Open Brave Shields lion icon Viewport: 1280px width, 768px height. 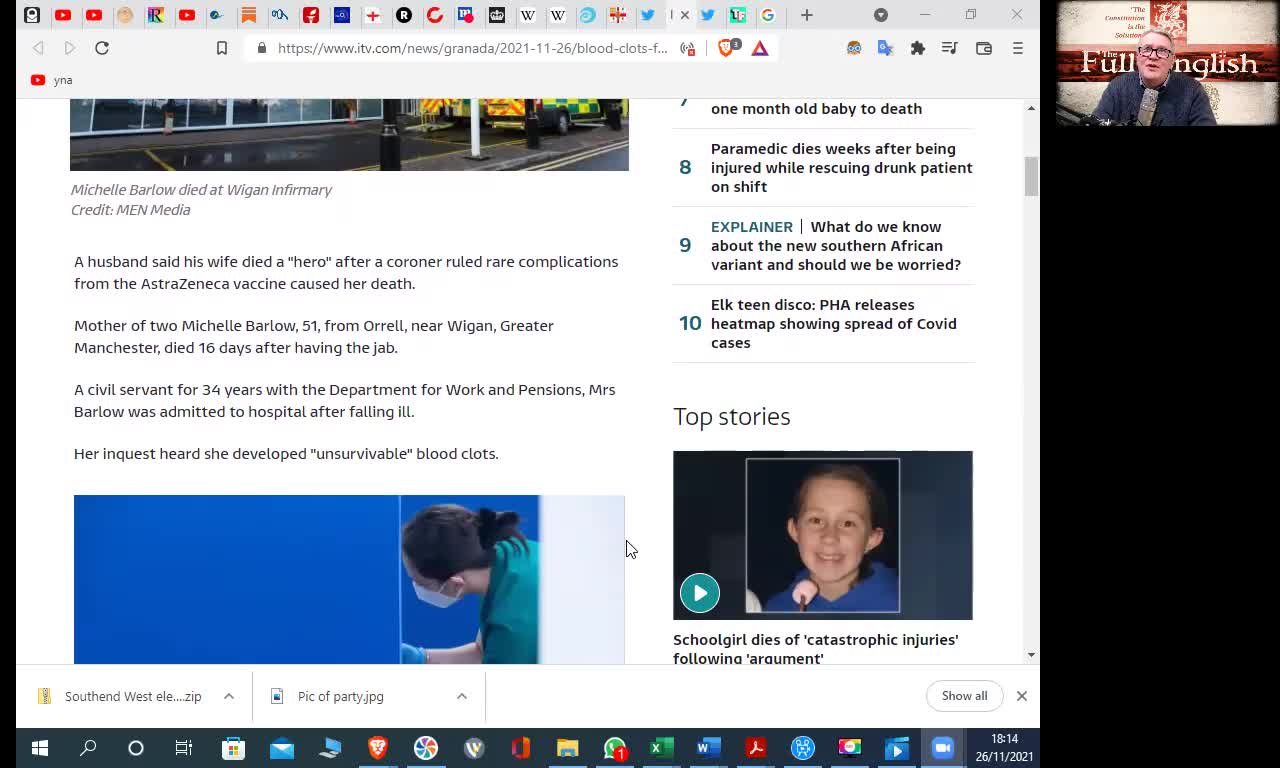pyautogui.click(x=728, y=48)
